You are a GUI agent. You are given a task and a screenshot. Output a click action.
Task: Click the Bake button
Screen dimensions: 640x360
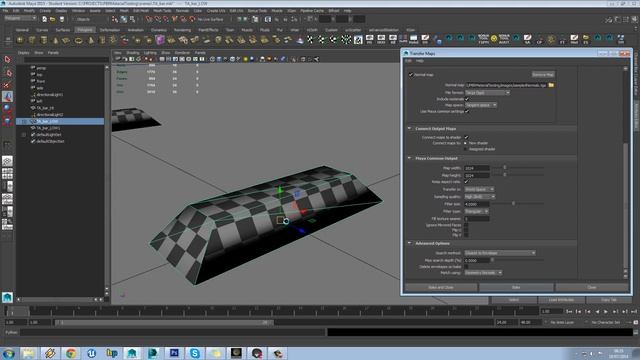(x=516, y=287)
